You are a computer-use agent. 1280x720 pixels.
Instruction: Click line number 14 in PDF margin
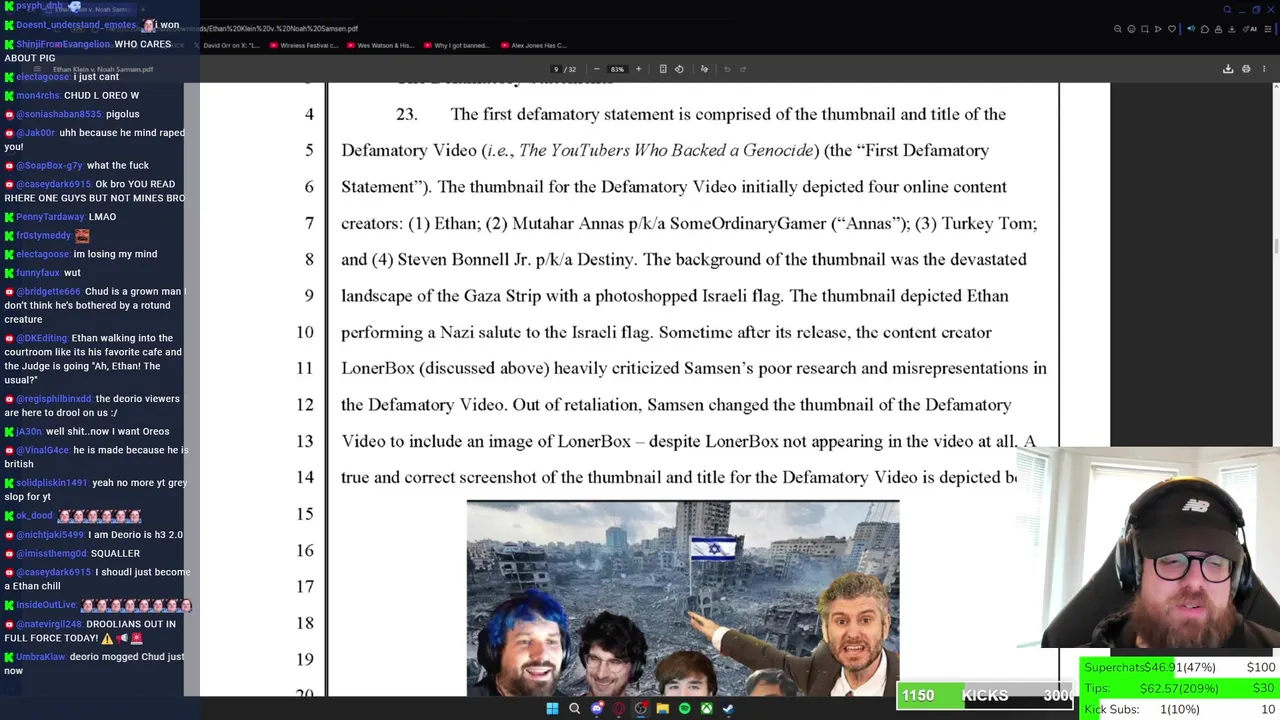304,478
